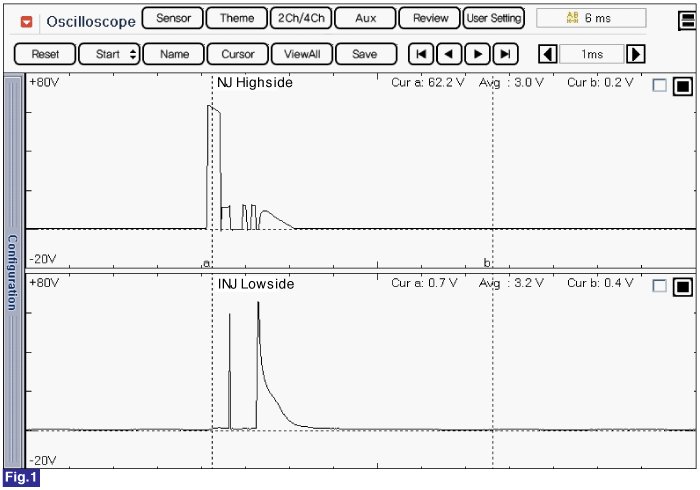700x490 pixels.
Task: Open the Sensor menu
Action: coord(173,18)
